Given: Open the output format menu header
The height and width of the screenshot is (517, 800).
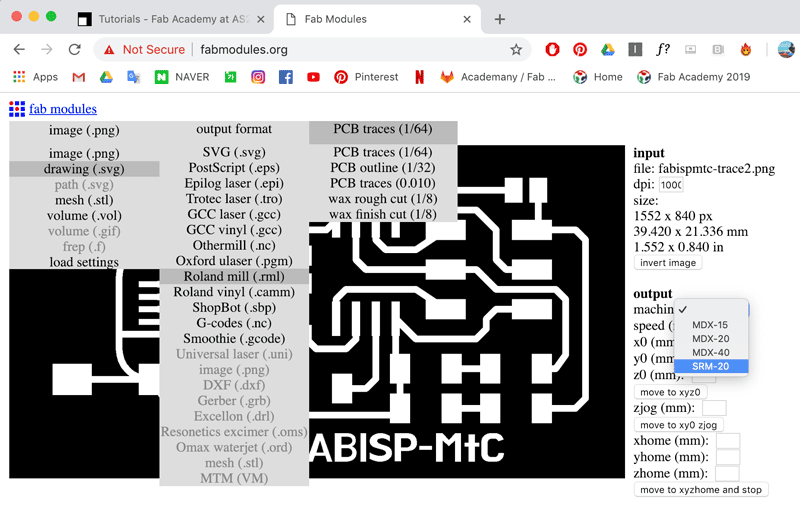Looking at the screenshot, I should (234, 129).
